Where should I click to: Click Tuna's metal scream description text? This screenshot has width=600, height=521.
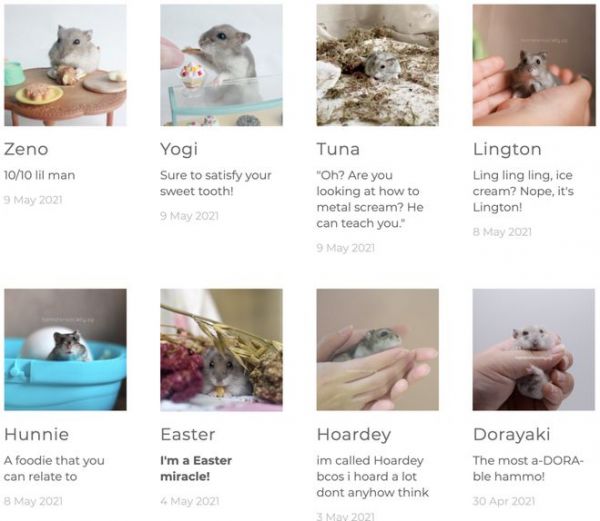pos(370,199)
